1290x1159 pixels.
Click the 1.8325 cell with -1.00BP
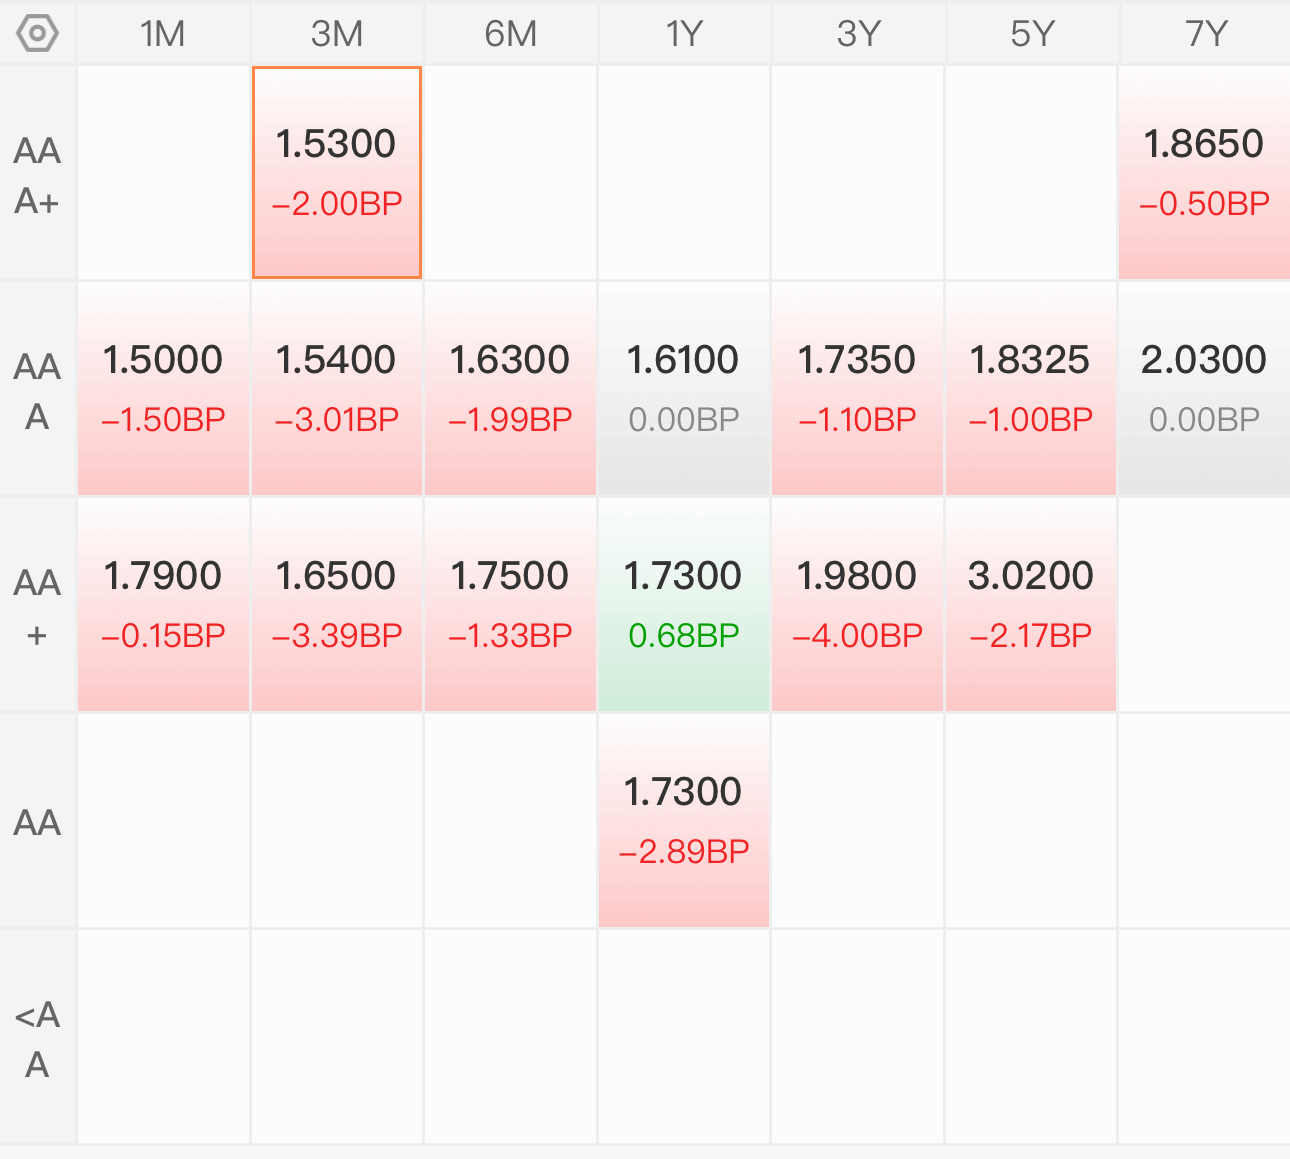pos(1031,389)
